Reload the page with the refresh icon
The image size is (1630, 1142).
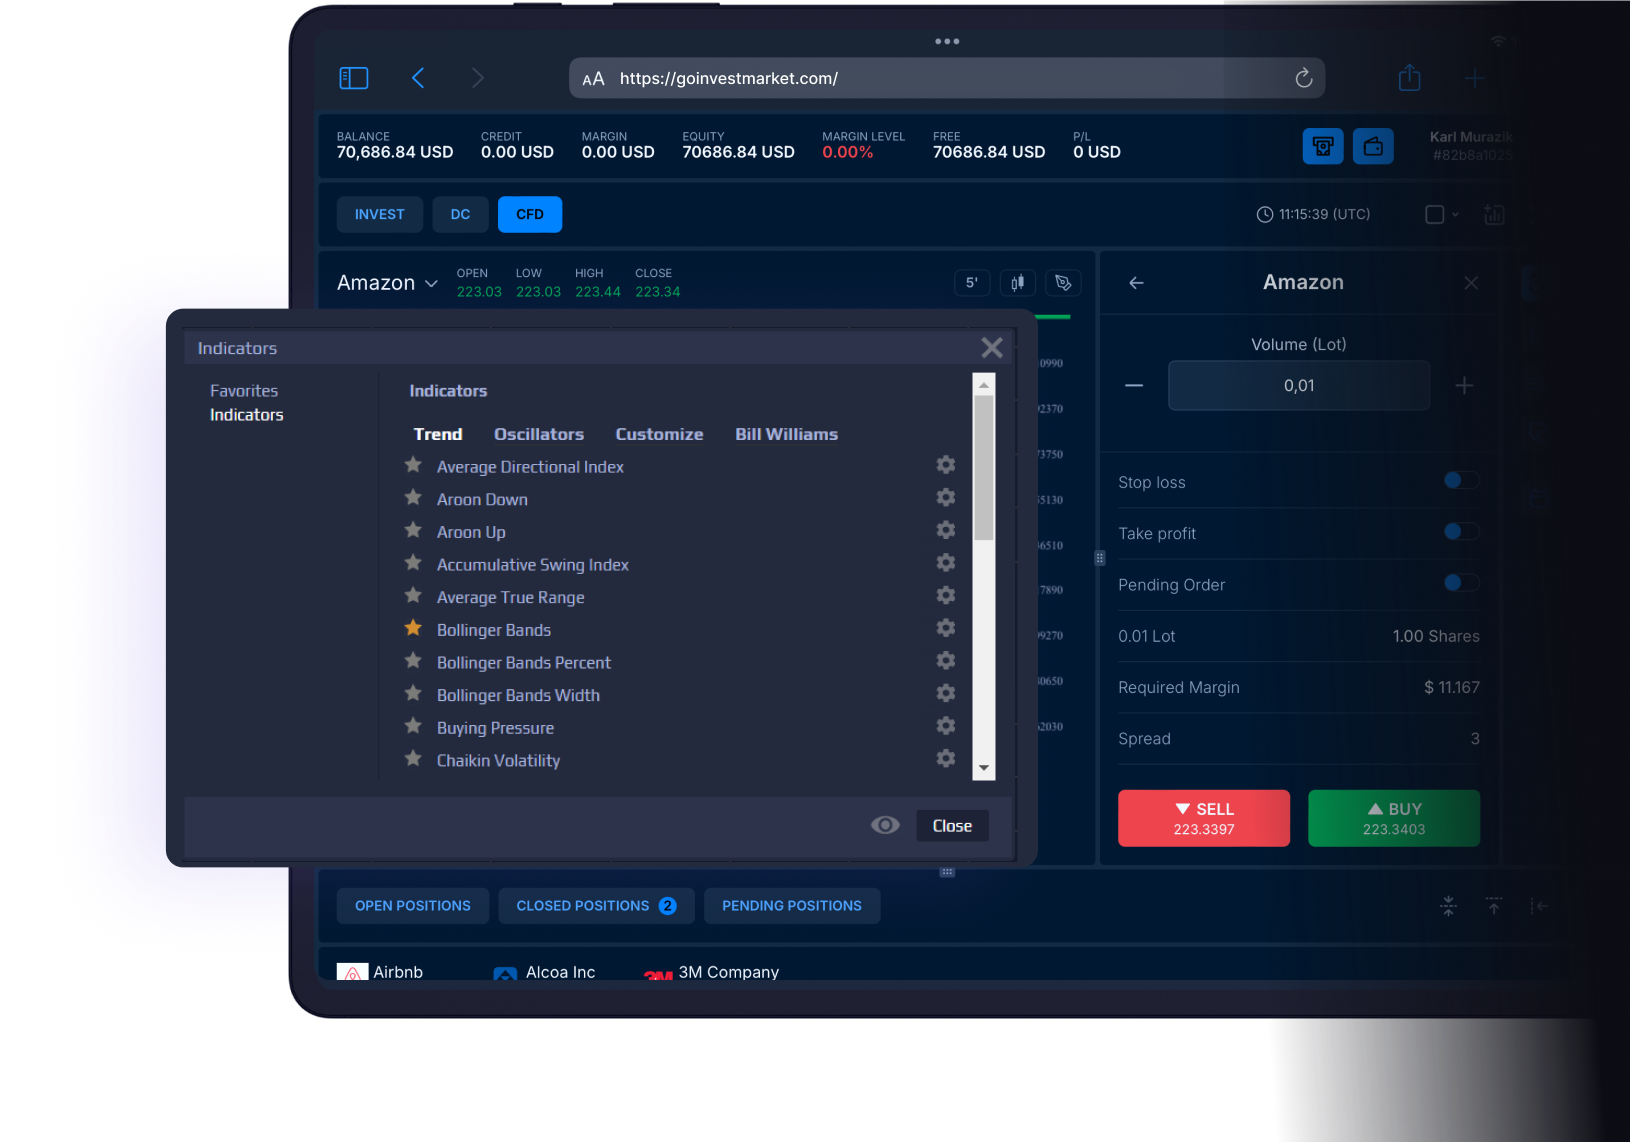tap(1303, 78)
